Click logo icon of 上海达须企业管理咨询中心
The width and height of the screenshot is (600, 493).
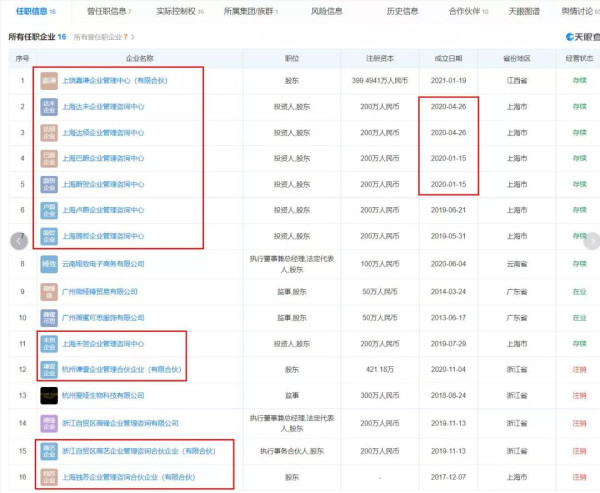point(49,133)
